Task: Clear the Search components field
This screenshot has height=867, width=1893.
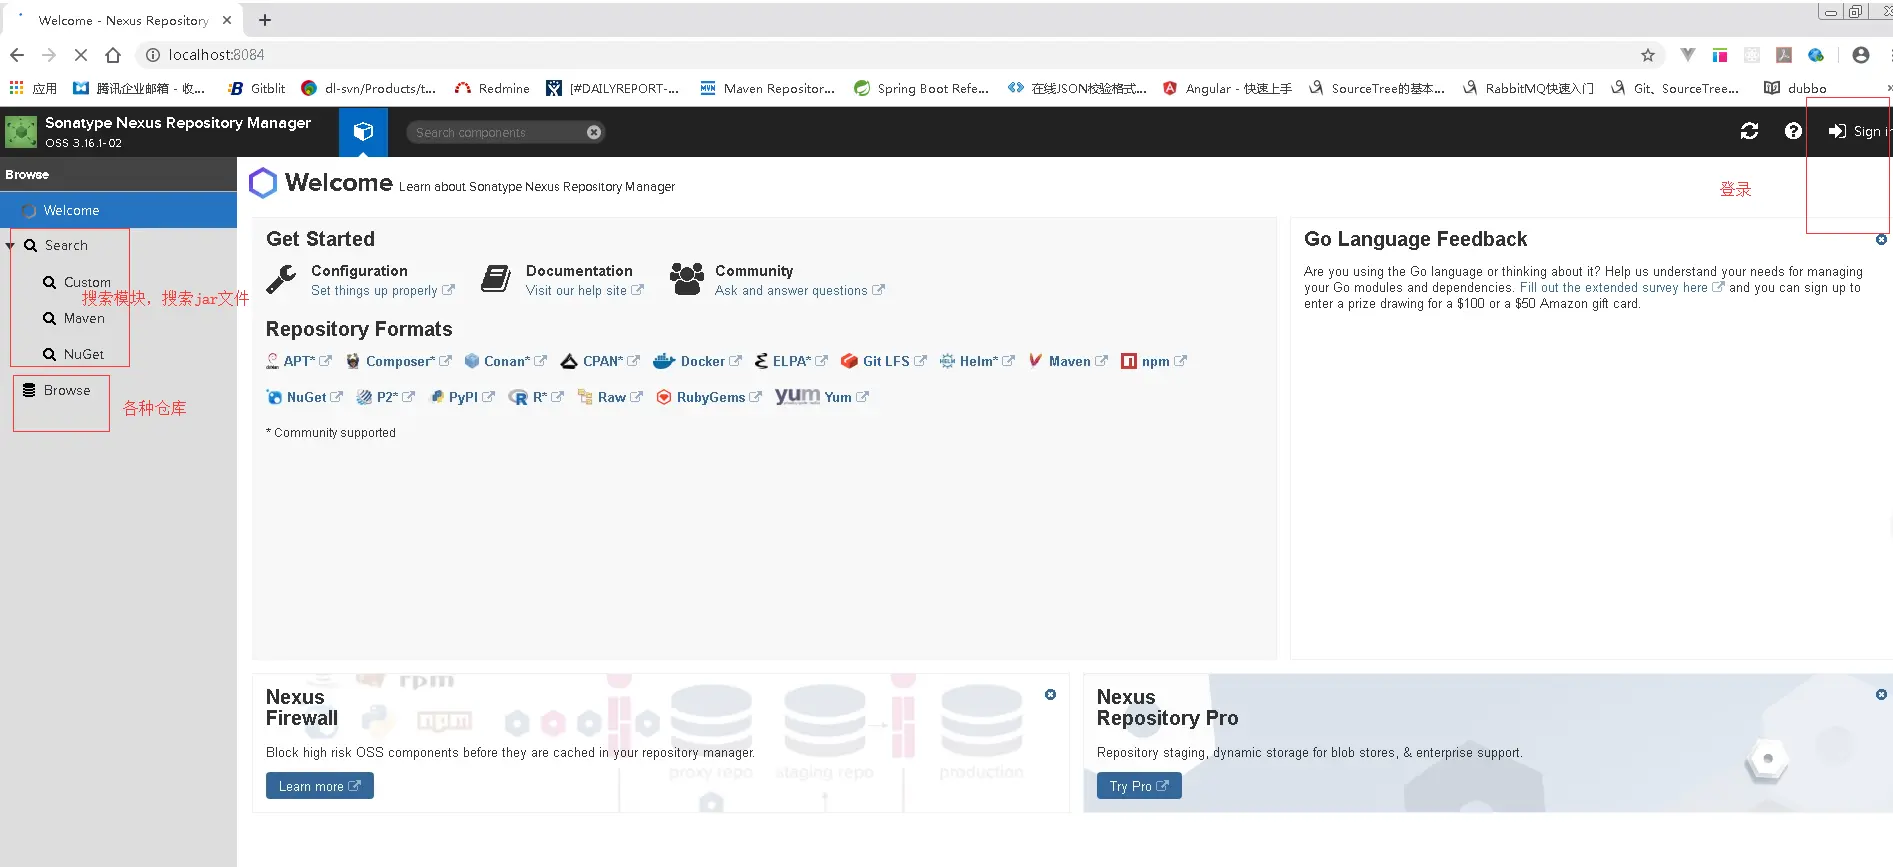Action: click(x=594, y=132)
